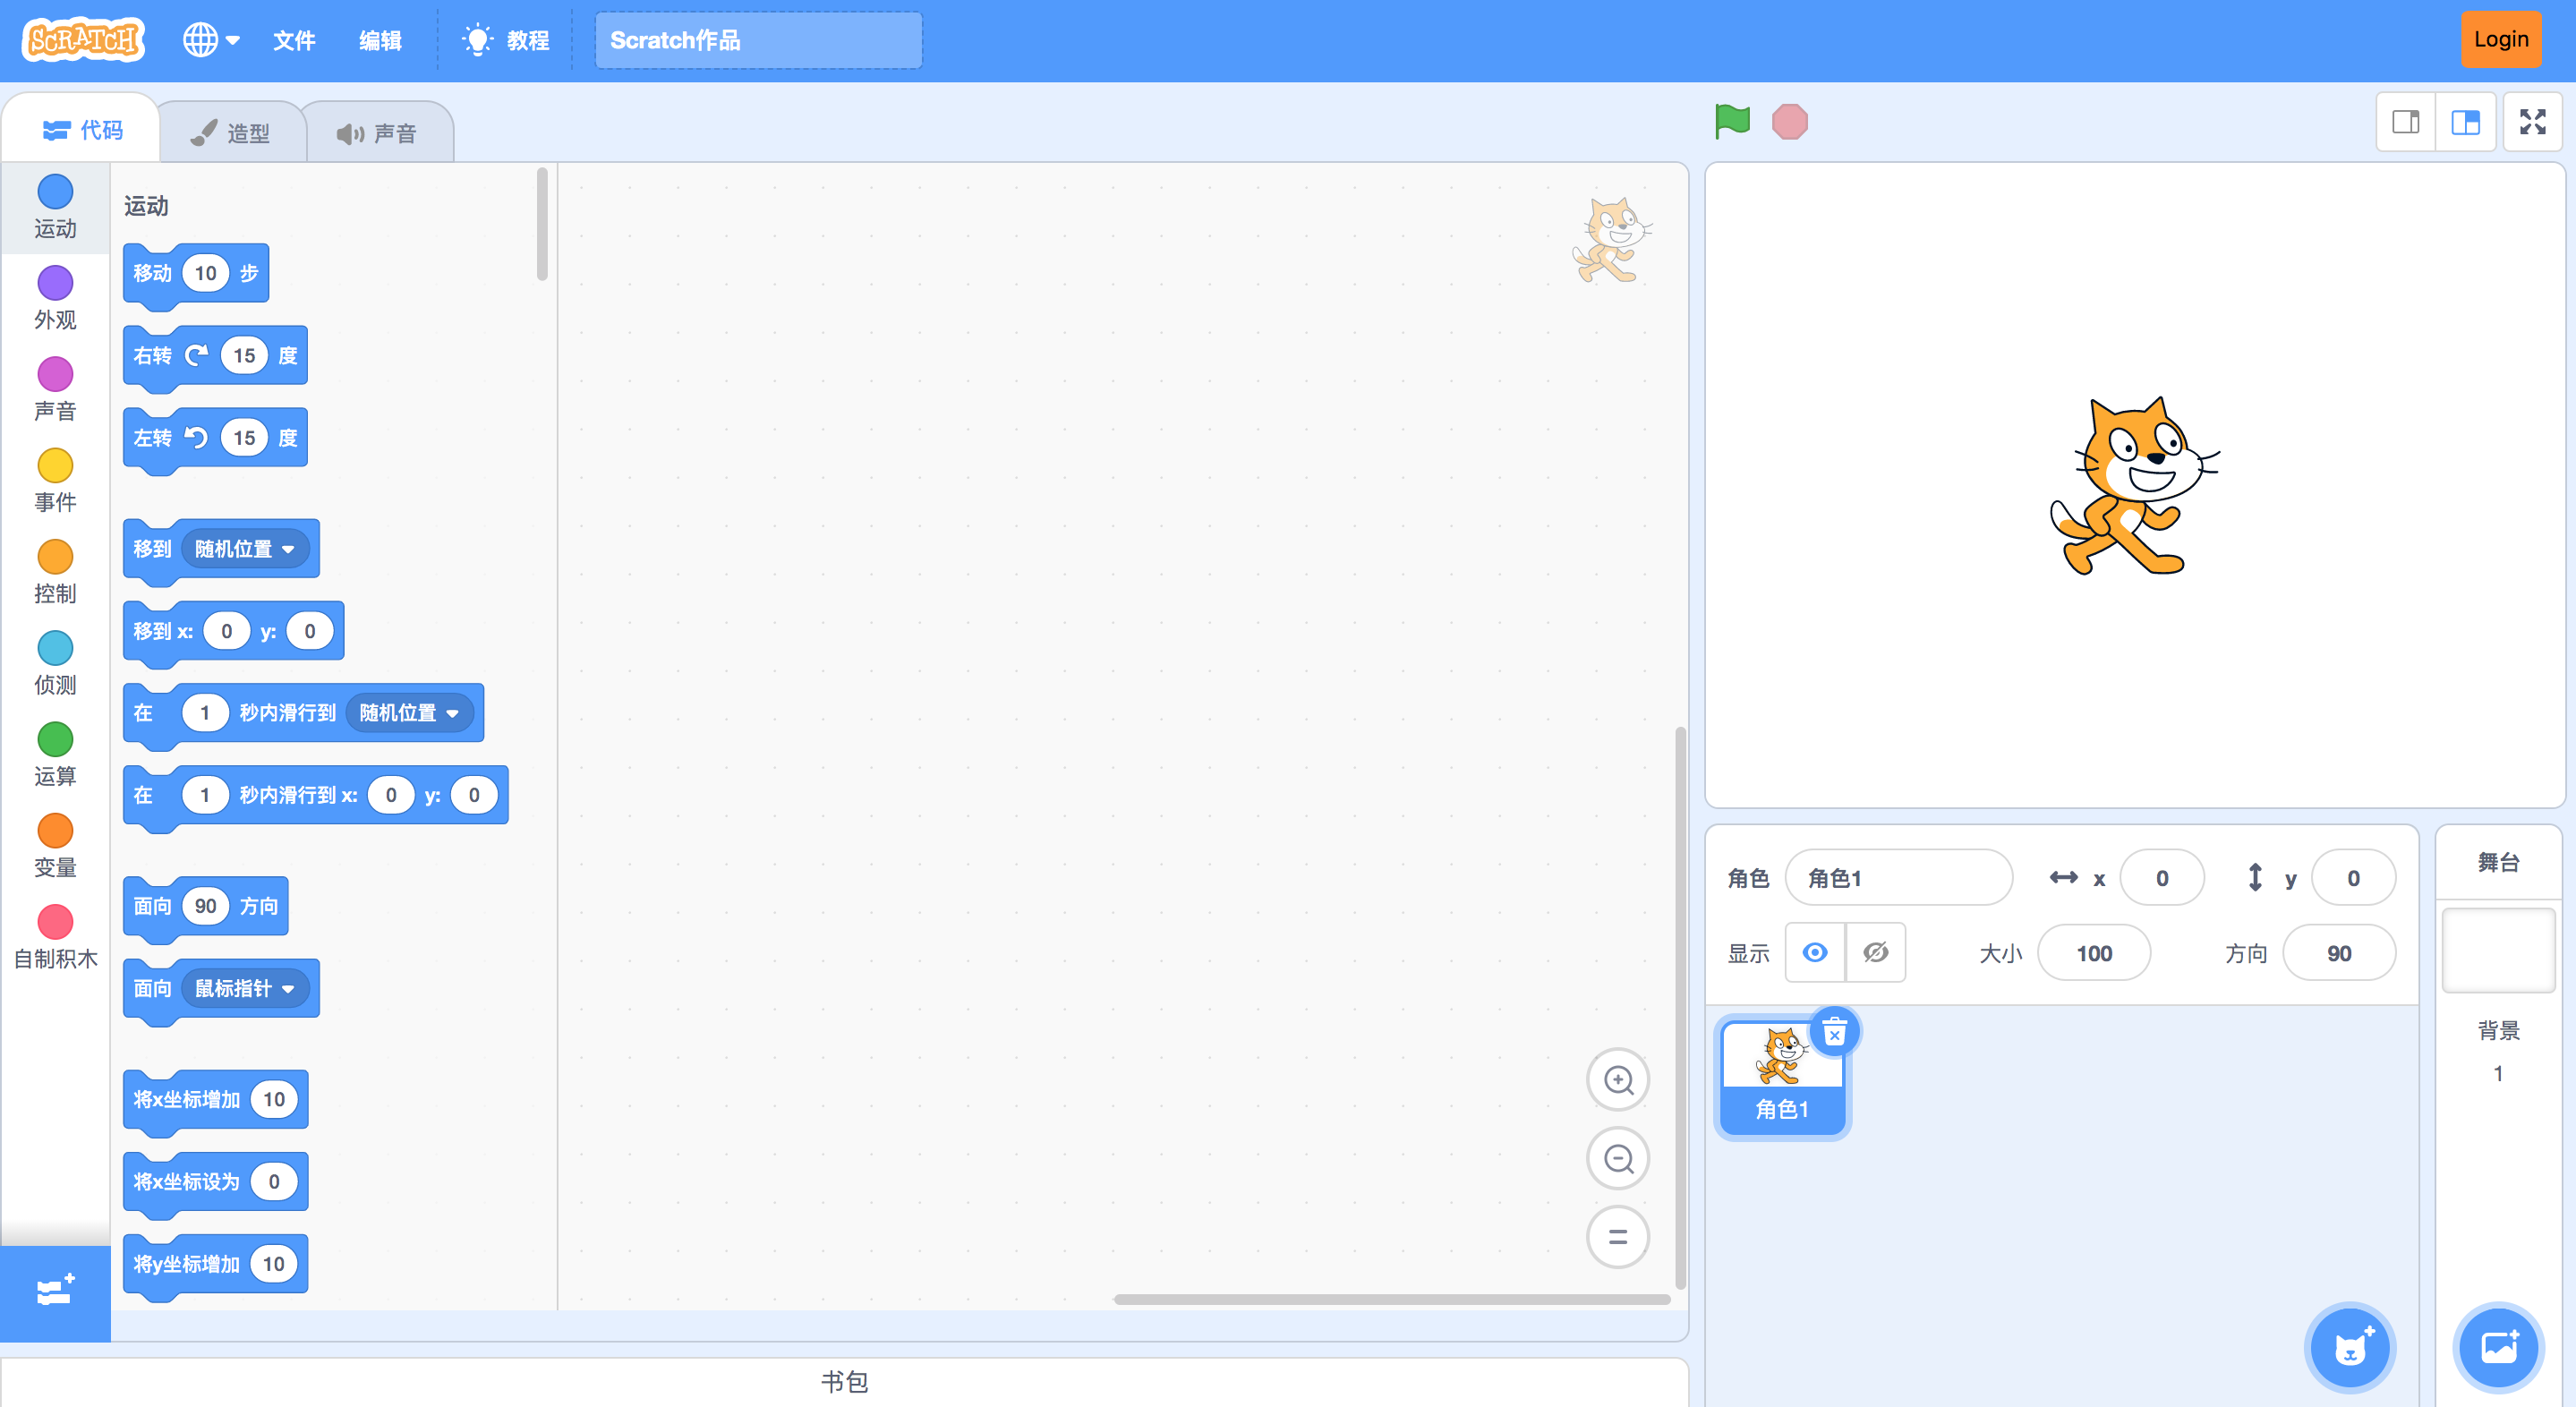This screenshot has width=2576, height=1407.
Task: Hide the sprite using crossed eye toggle
Action: tap(1875, 952)
